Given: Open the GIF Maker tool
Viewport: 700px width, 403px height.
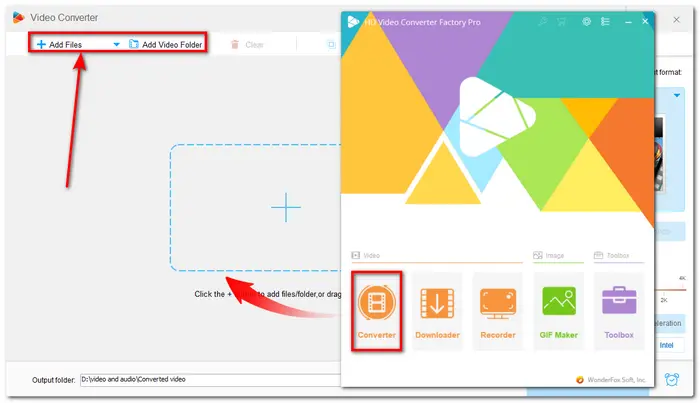Looking at the screenshot, I should pyautogui.click(x=558, y=311).
